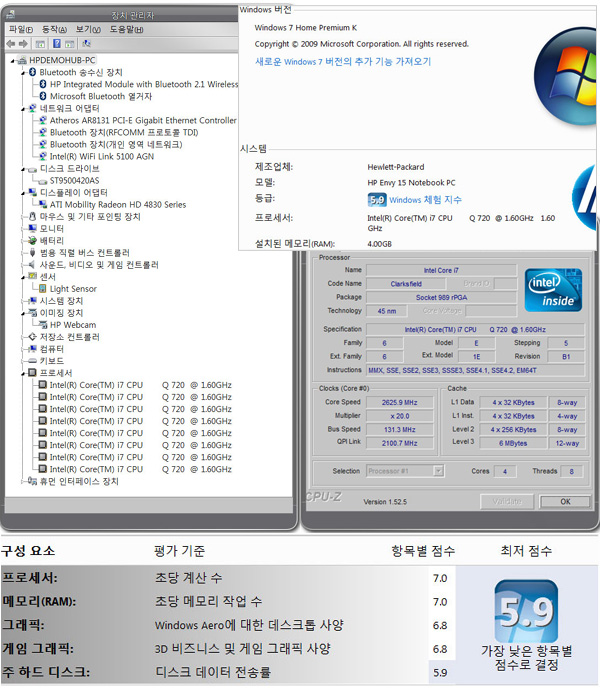This screenshot has height=689, width=600.
Task: Click the large 5.9 base score badge
Action: click(526, 611)
